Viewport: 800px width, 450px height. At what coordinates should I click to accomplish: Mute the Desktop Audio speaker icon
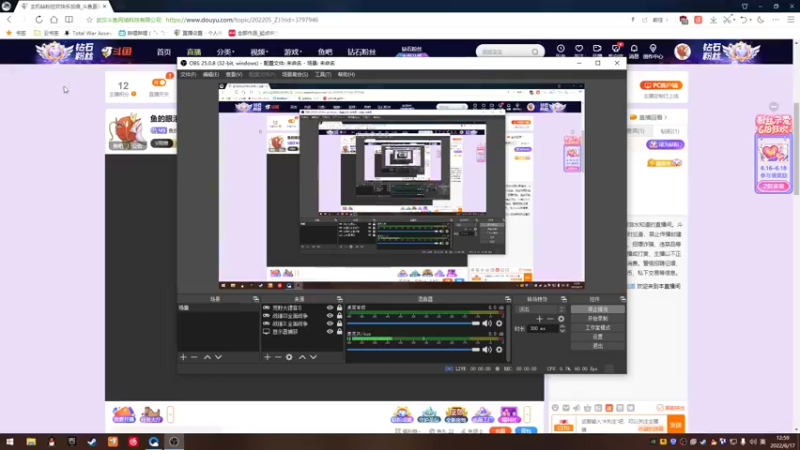(x=487, y=323)
